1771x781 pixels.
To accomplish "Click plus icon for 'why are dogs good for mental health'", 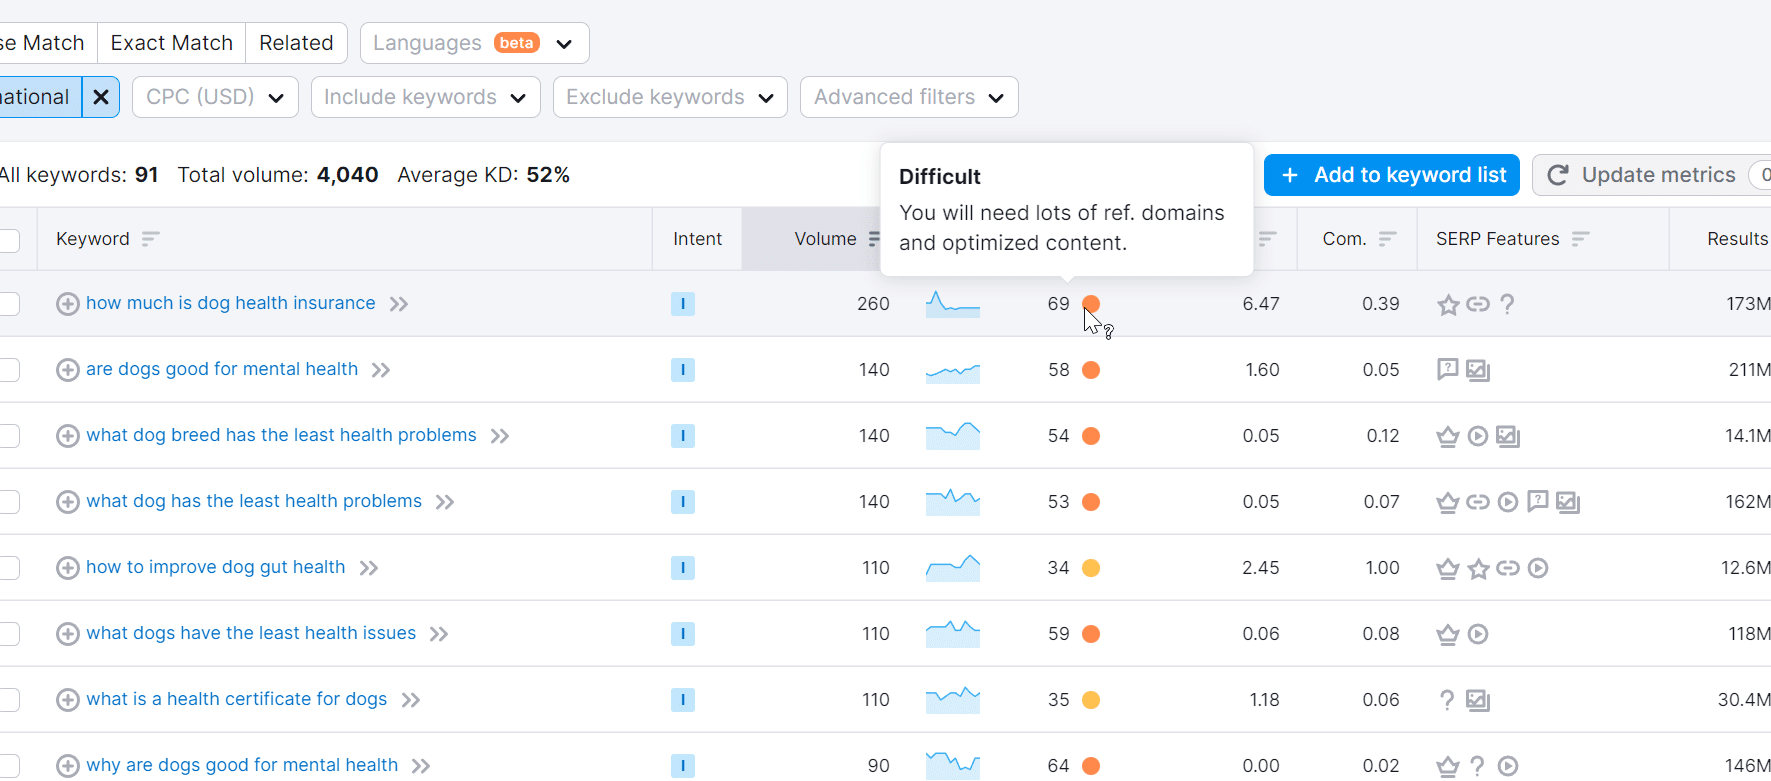I will [68, 766].
